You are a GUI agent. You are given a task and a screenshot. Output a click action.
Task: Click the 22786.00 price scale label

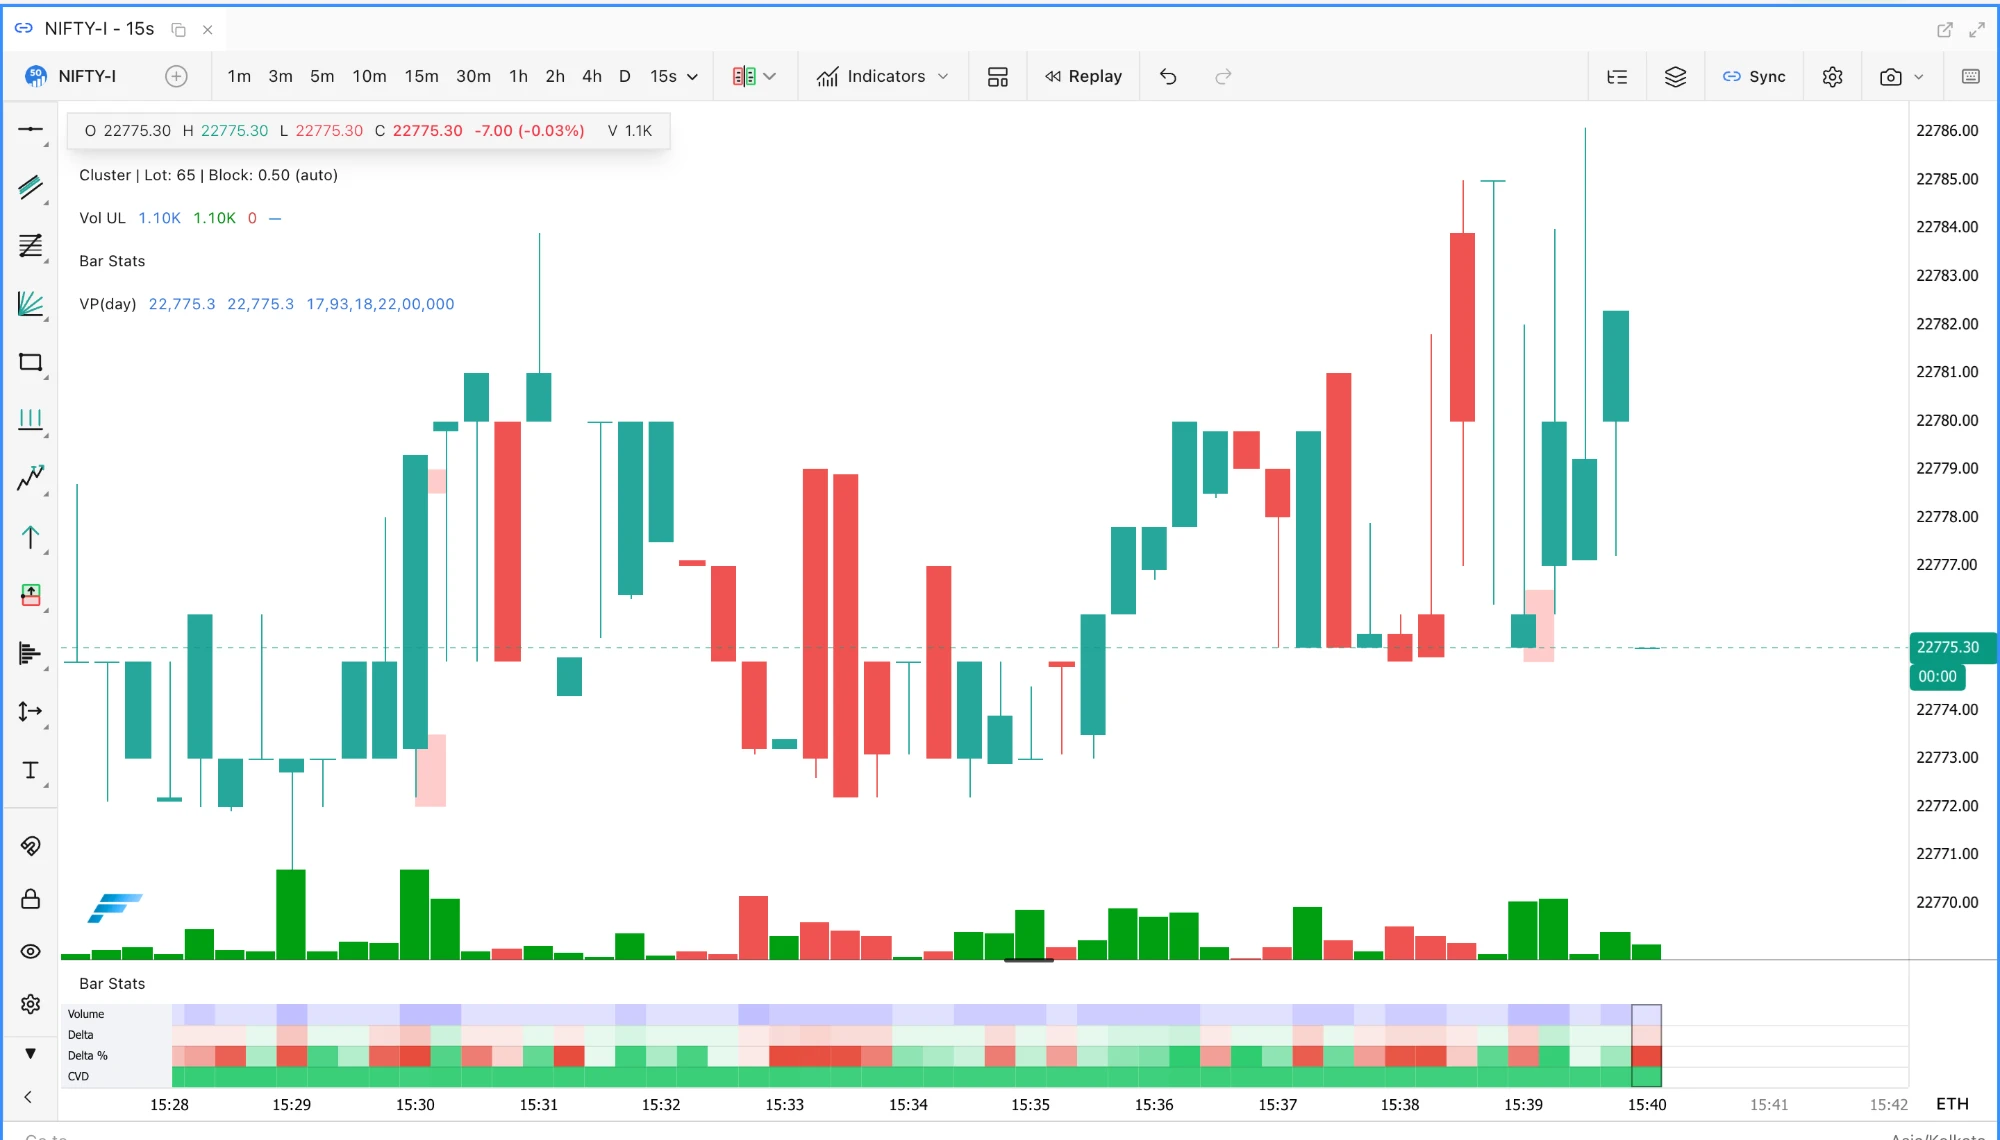tap(1947, 131)
